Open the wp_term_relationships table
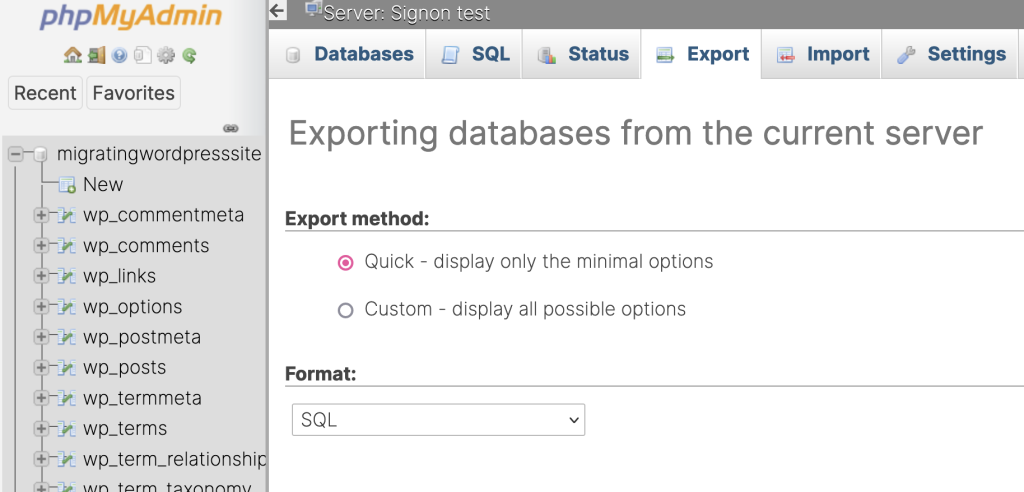This screenshot has height=492, width=1024. pos(174,459)
